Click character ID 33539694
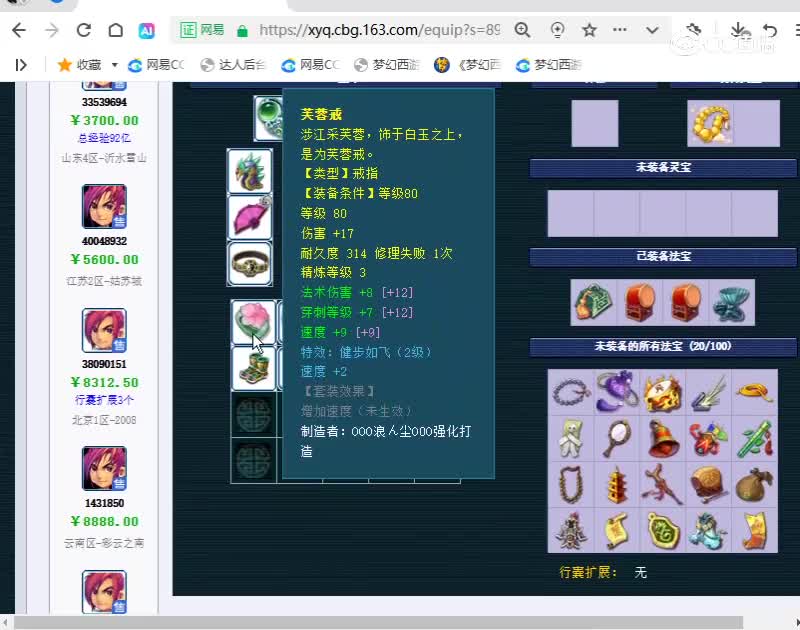 (104, 102)
